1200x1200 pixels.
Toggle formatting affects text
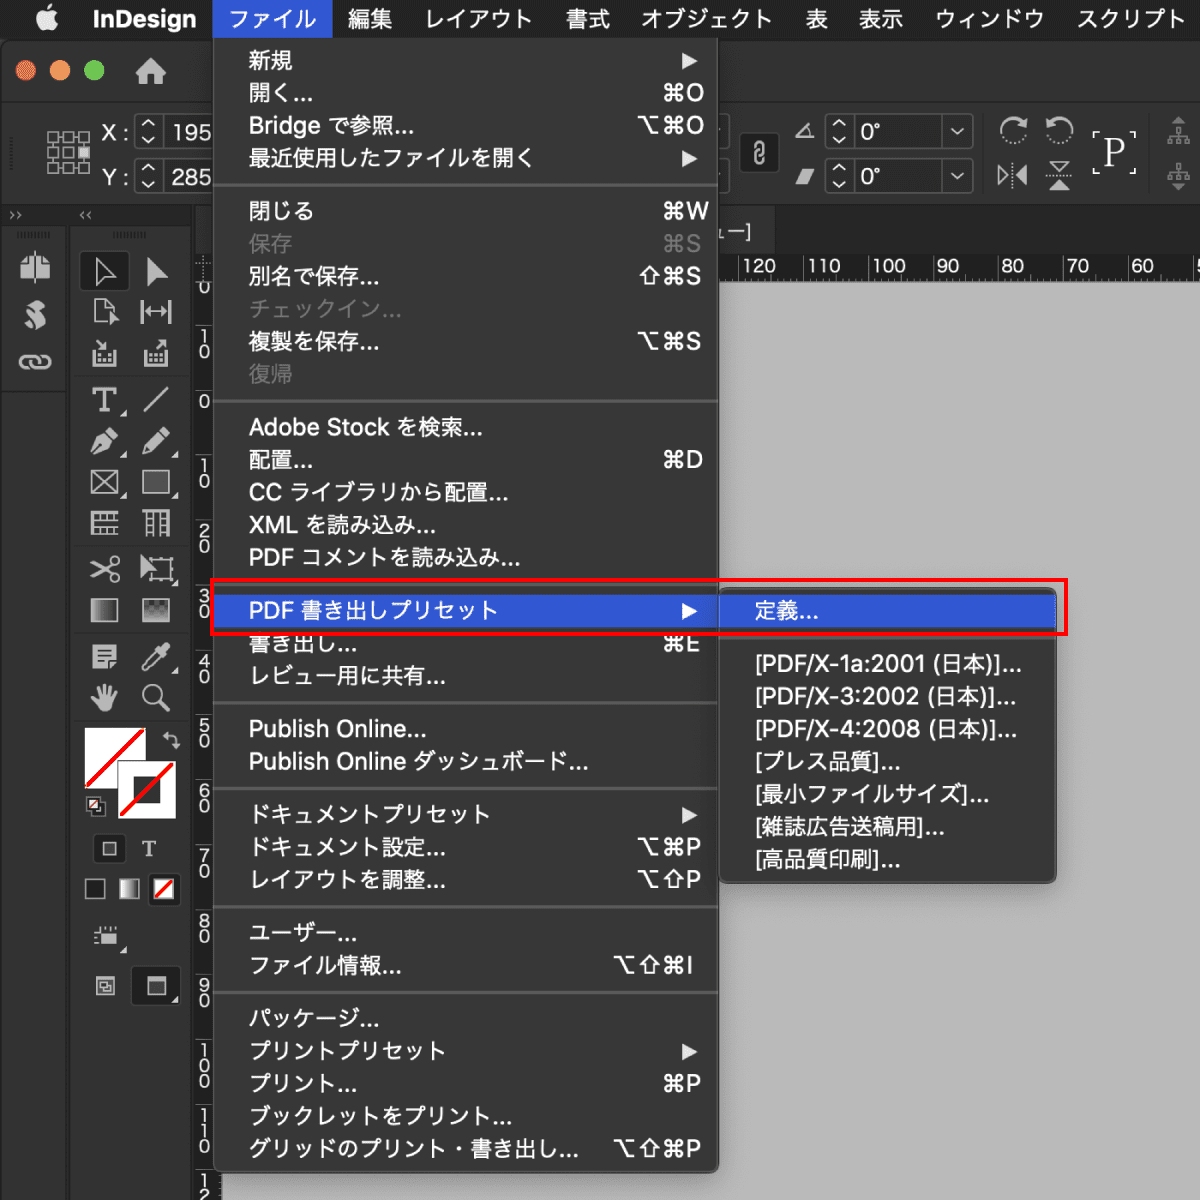pos(149,849)
